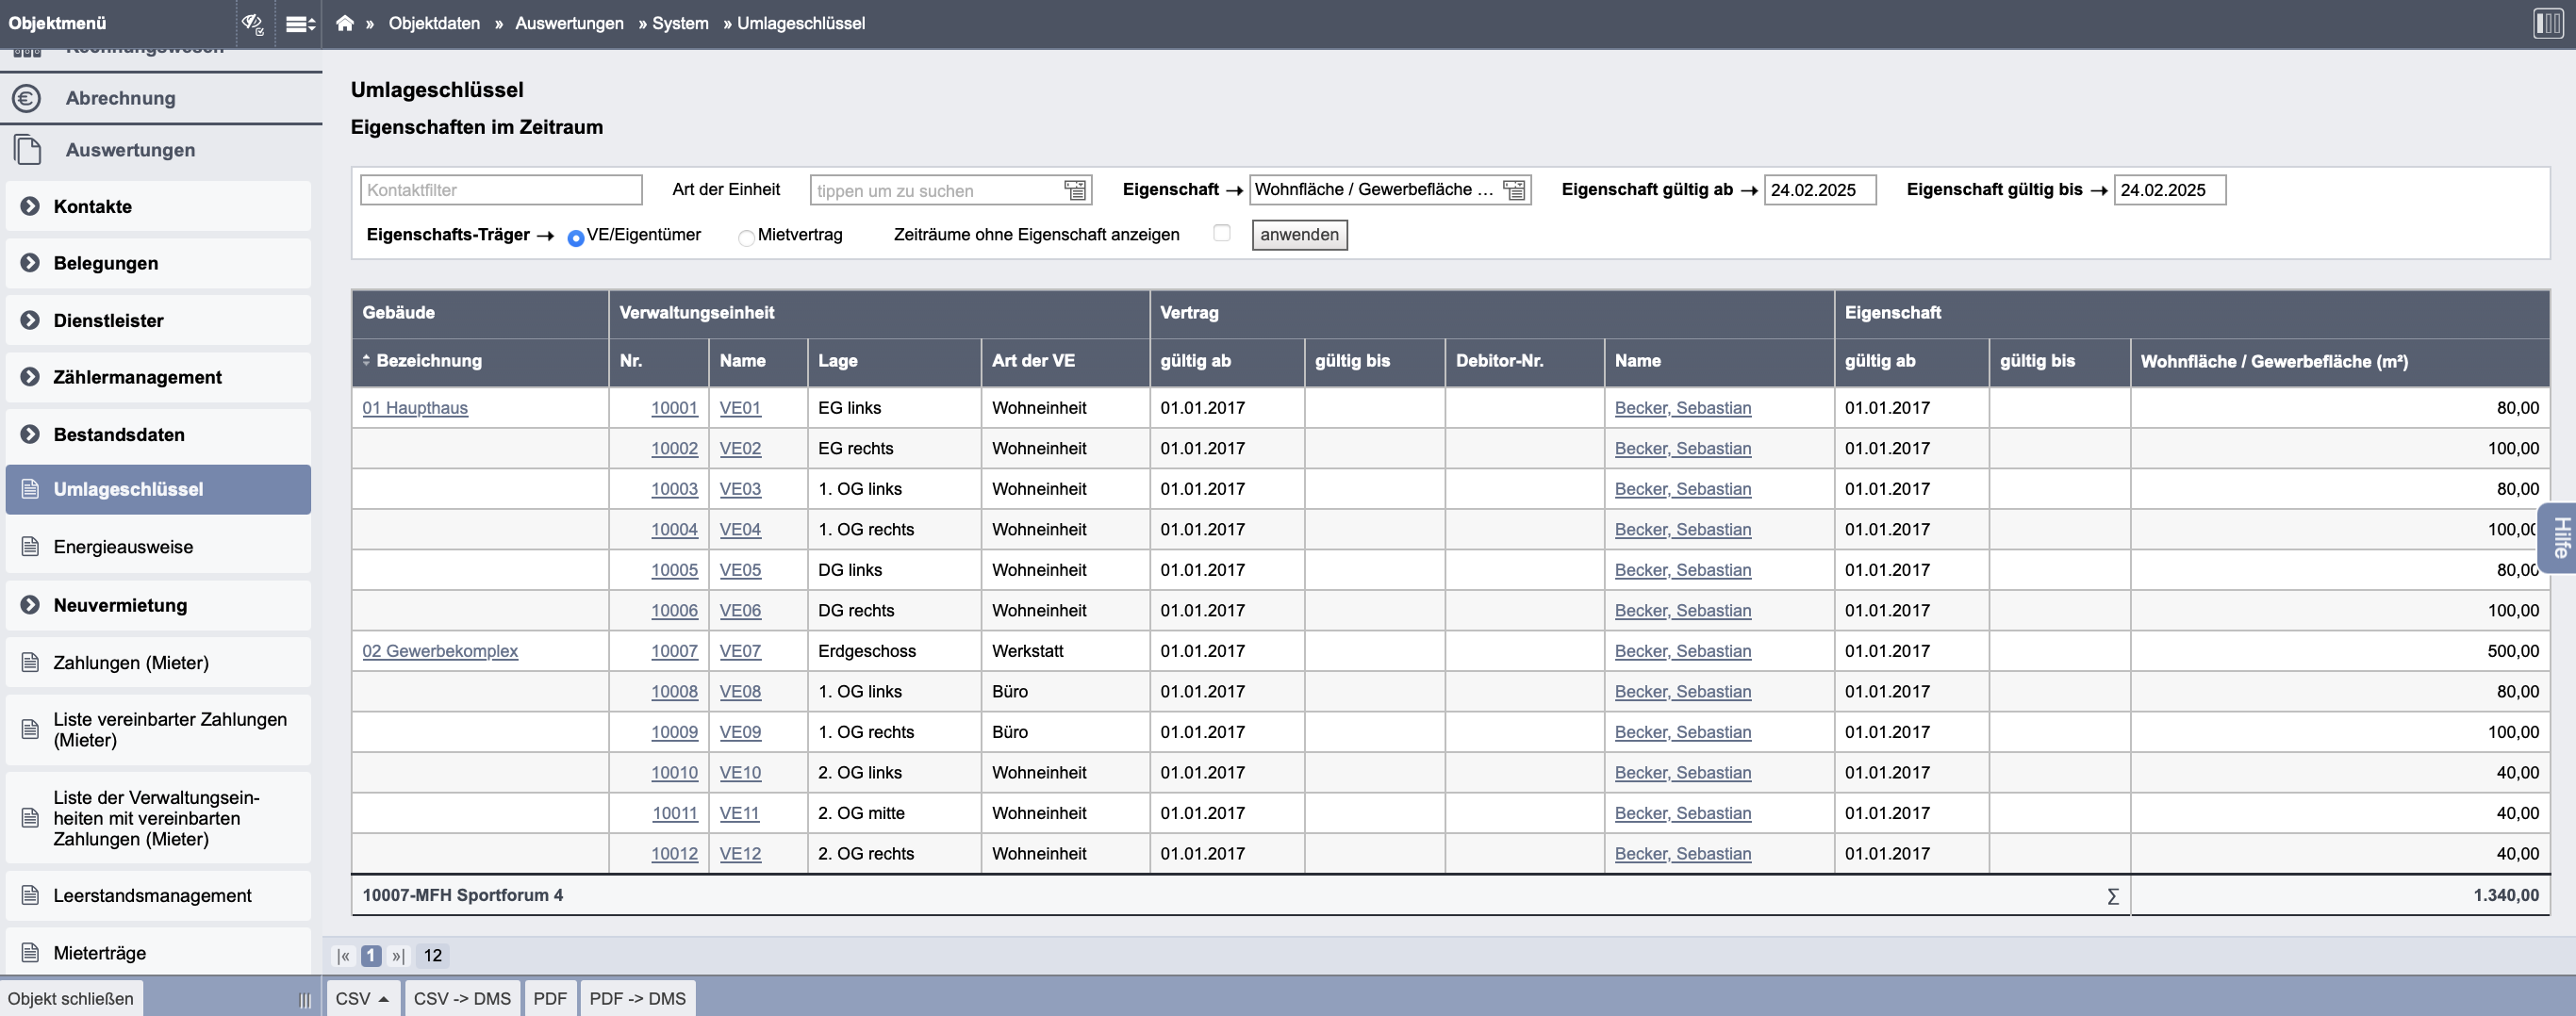Click the sidebar resize handle icon
The image size is (2576, 1016).
(305, 999)
